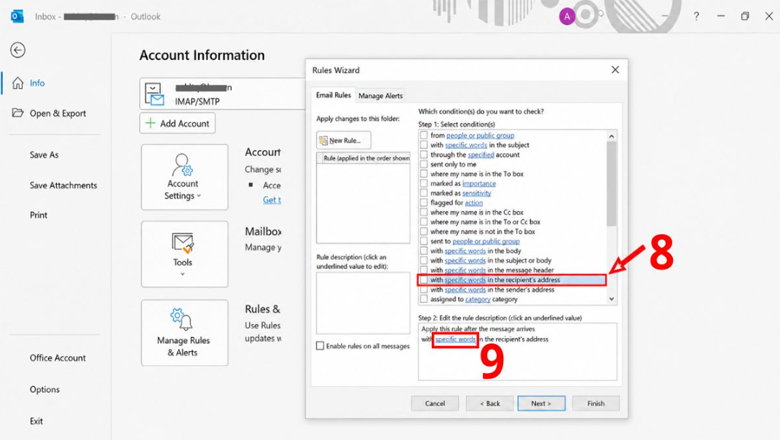This screenshot has height=440, width=780.
Task: Click the conditions list scrollbar thumb
Action: coord(611,183)
